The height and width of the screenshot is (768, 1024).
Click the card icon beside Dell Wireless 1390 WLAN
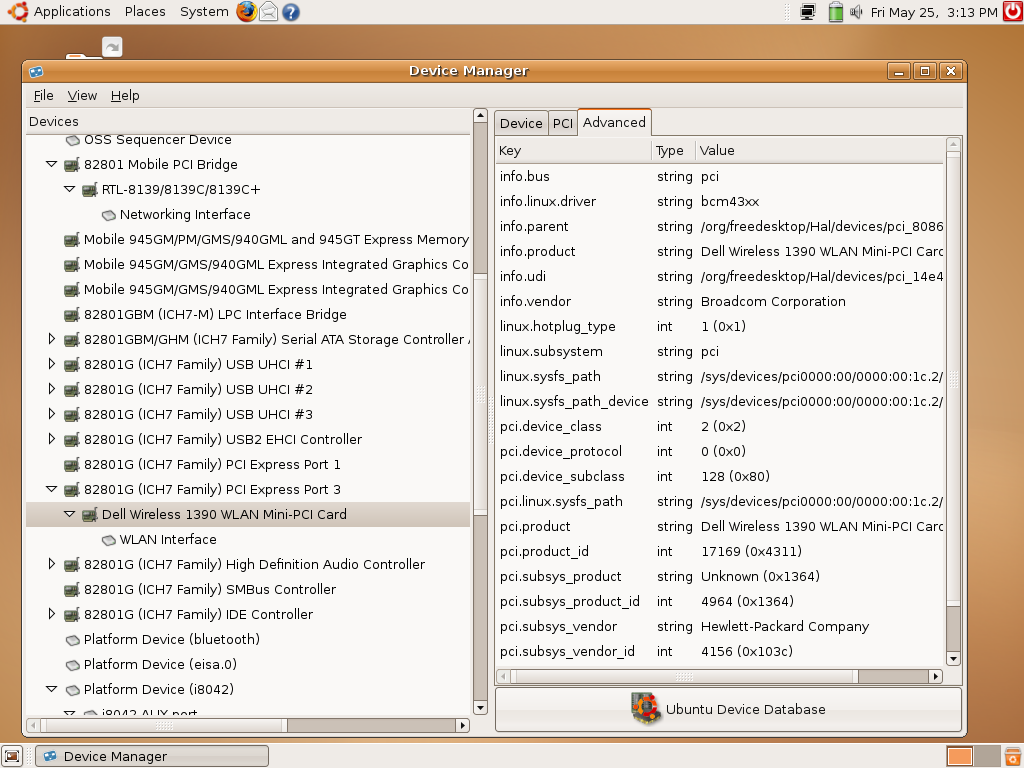pyautogui.click(x=90, y=515)
